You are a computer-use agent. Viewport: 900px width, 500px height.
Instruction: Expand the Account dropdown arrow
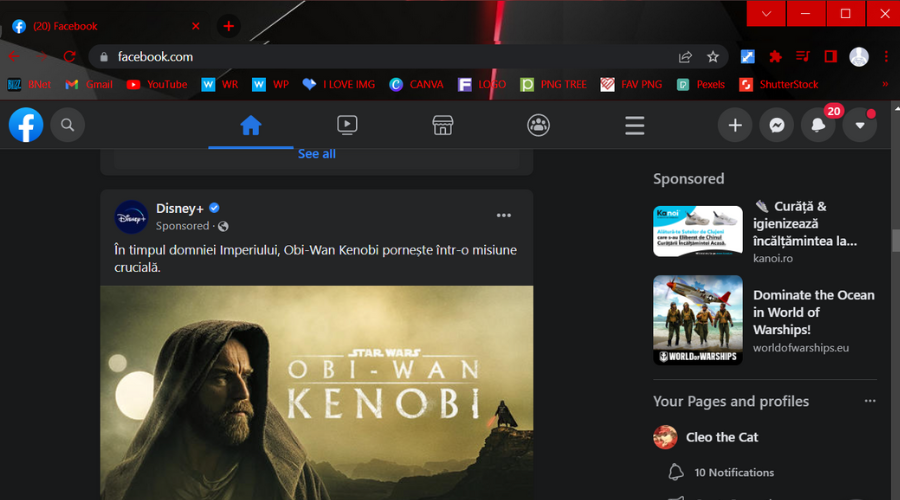tap(860, 125)
